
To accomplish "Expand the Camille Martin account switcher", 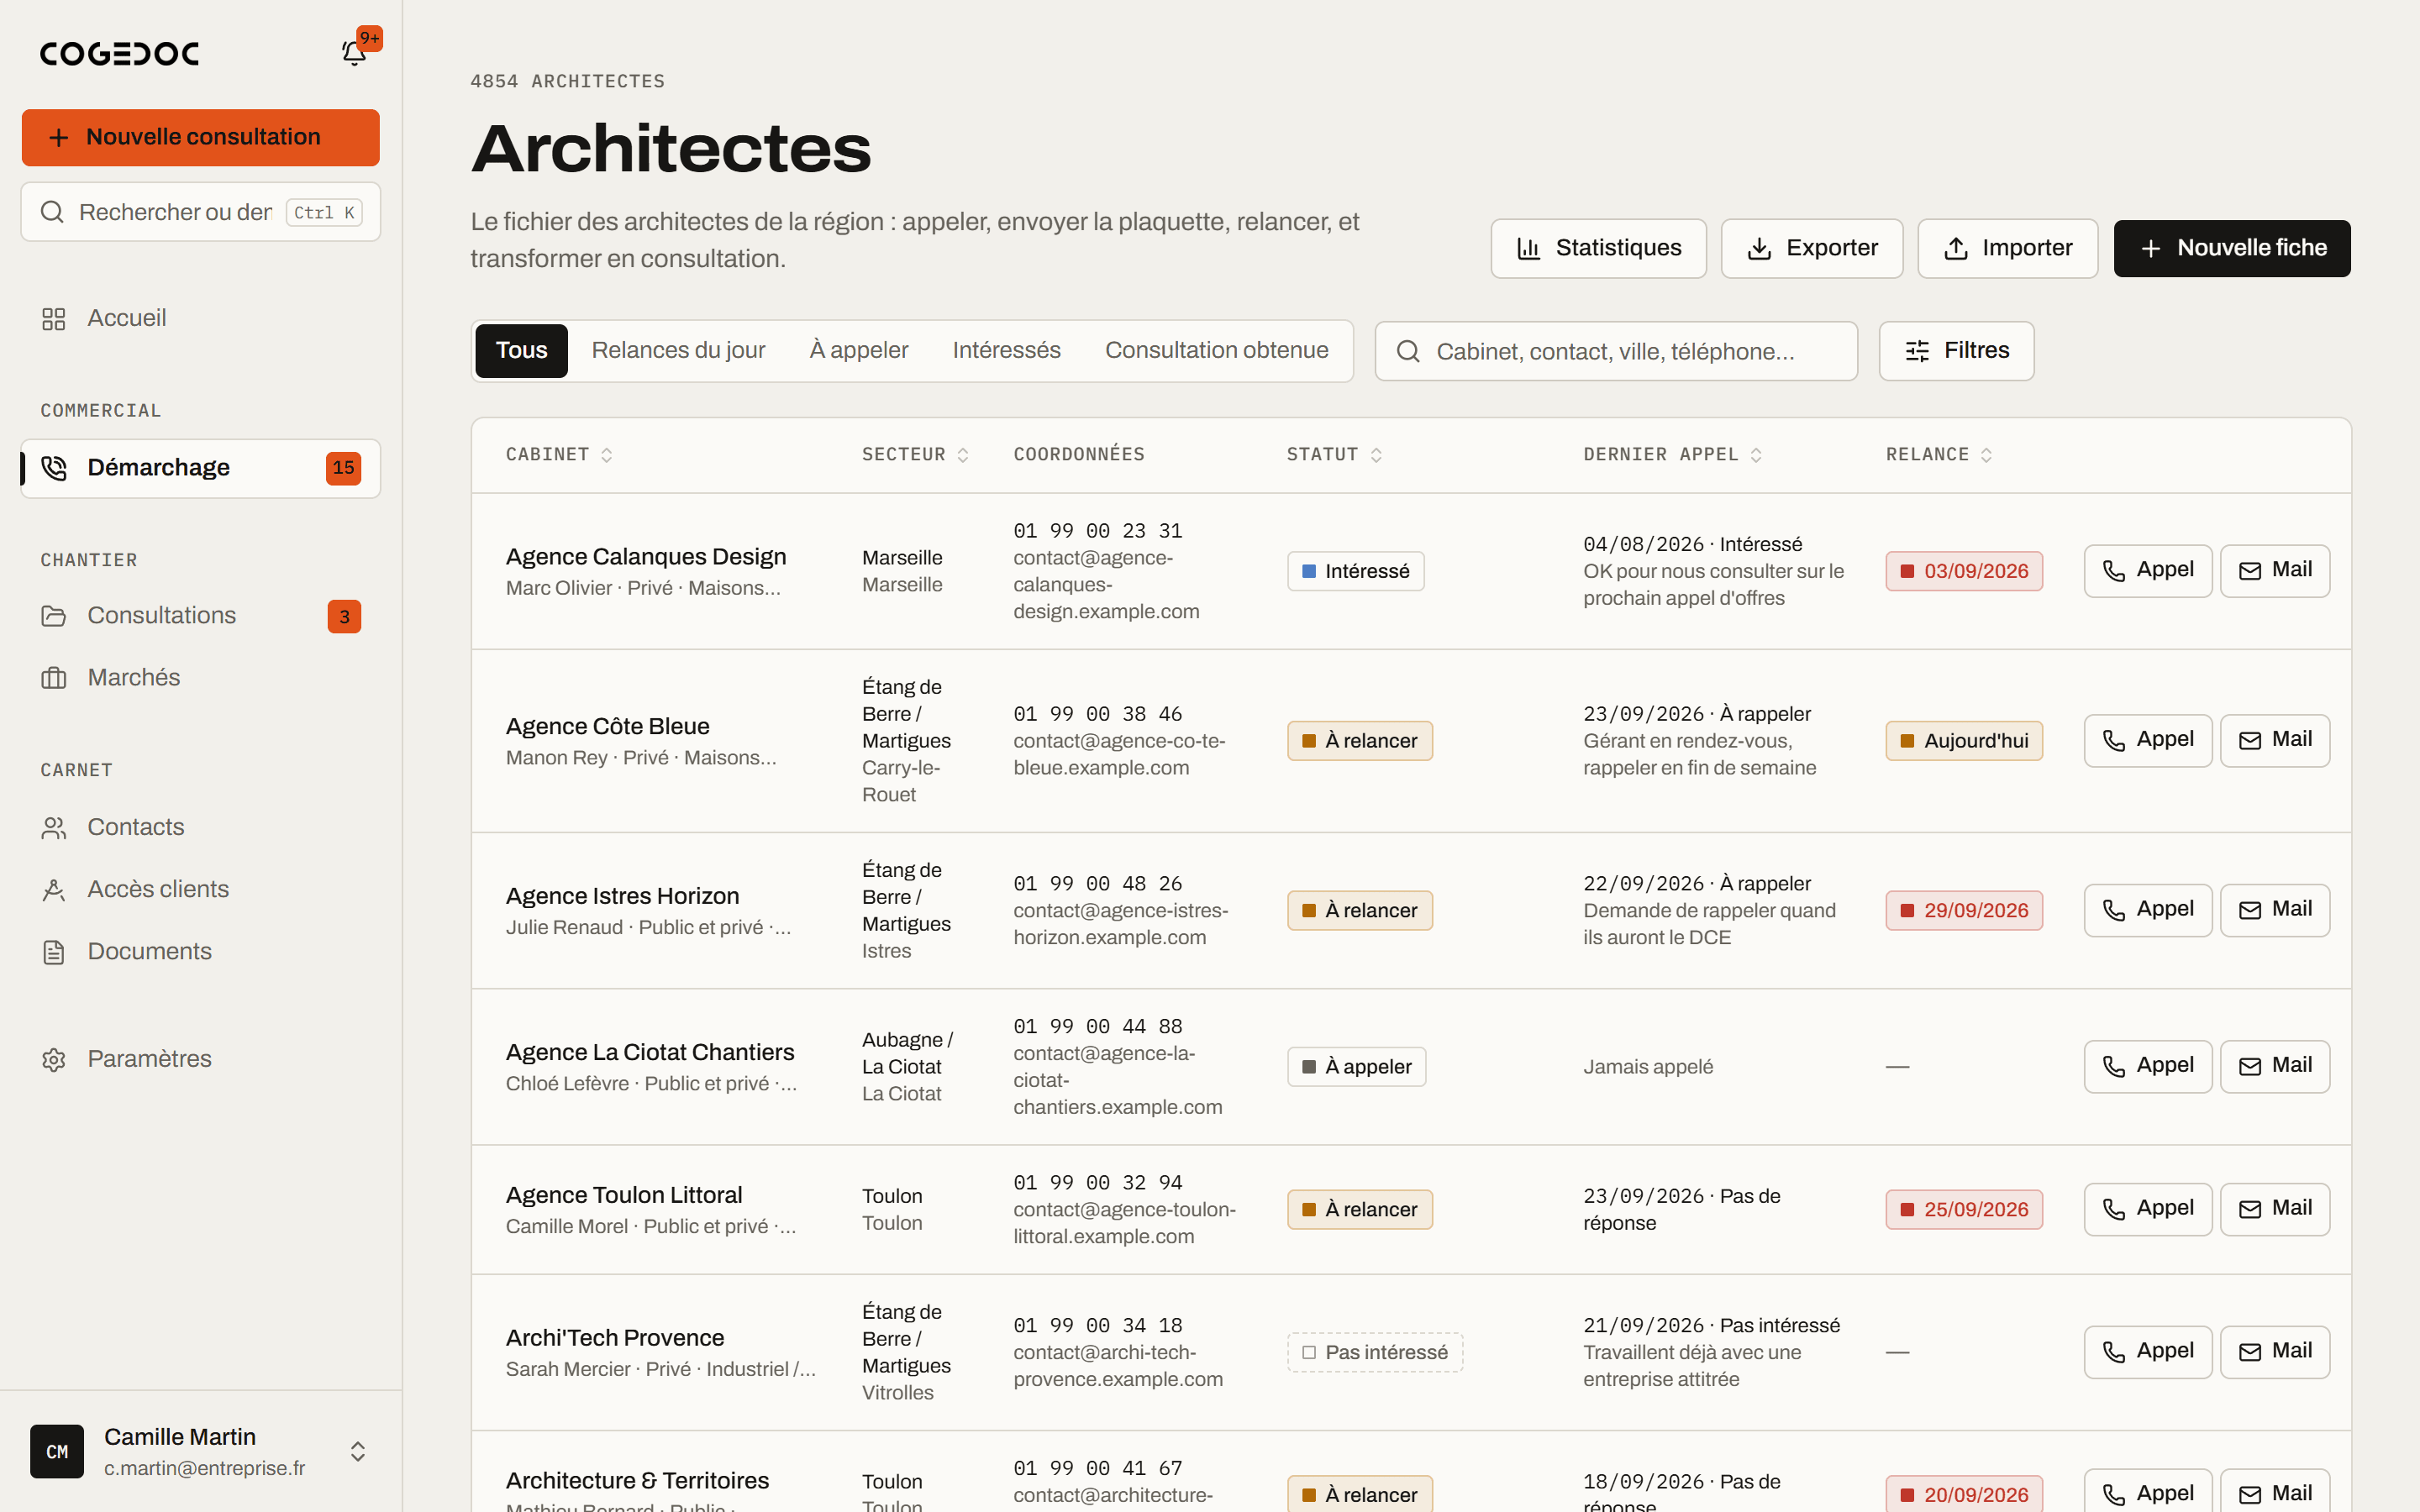I will (357, 1451).
